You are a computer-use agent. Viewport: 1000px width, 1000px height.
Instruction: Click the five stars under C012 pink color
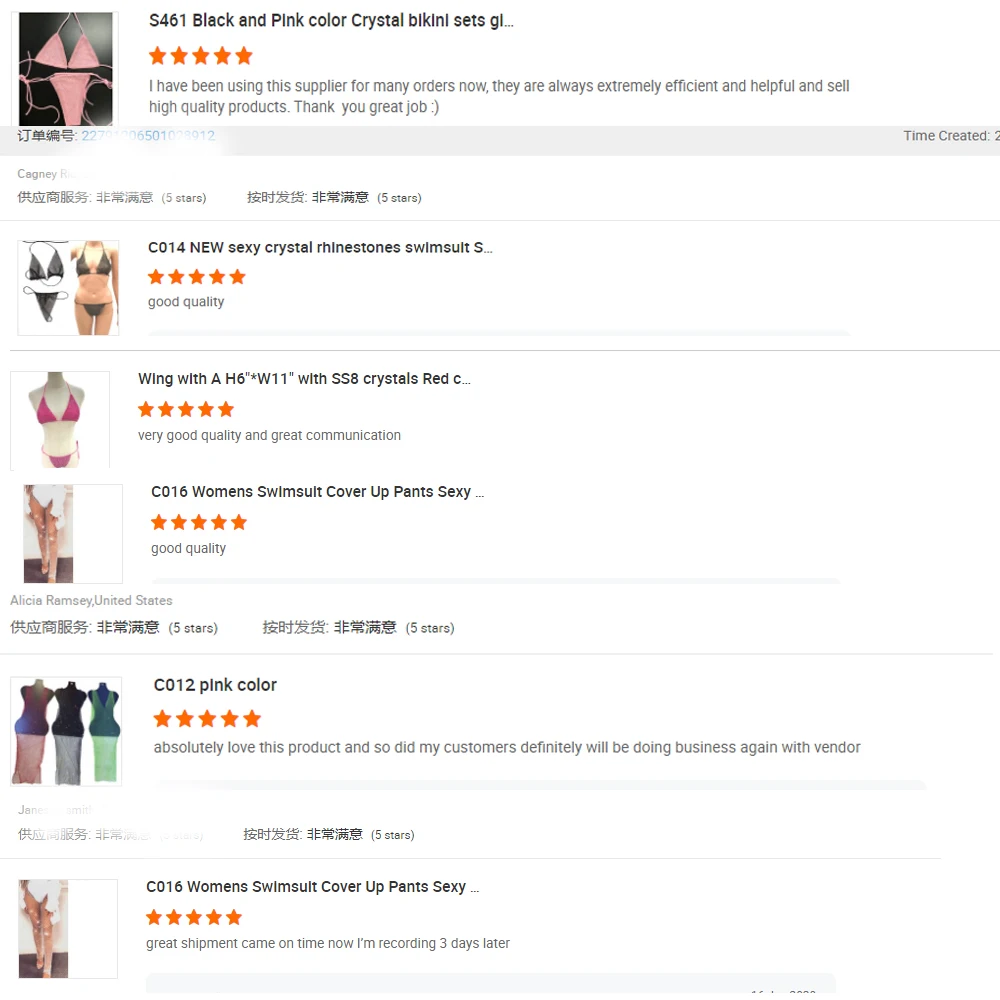(x=207, y=719)
